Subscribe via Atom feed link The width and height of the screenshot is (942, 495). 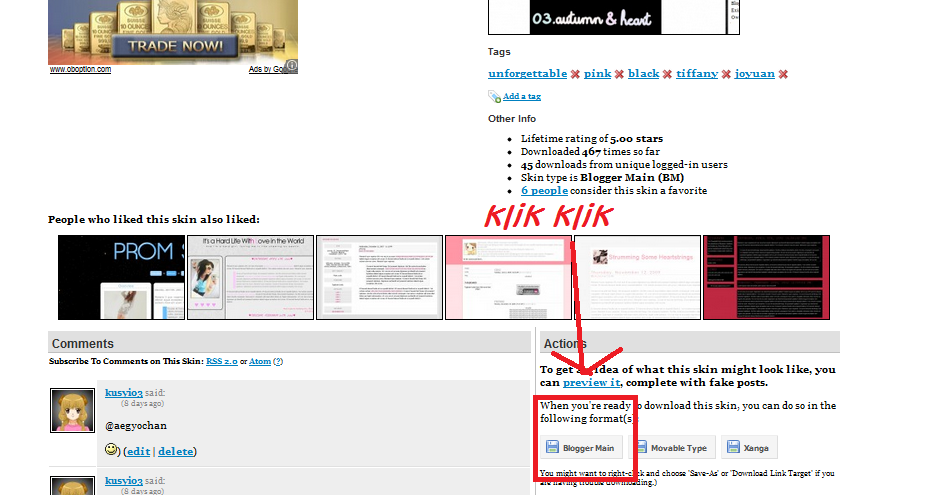[260, 361]
